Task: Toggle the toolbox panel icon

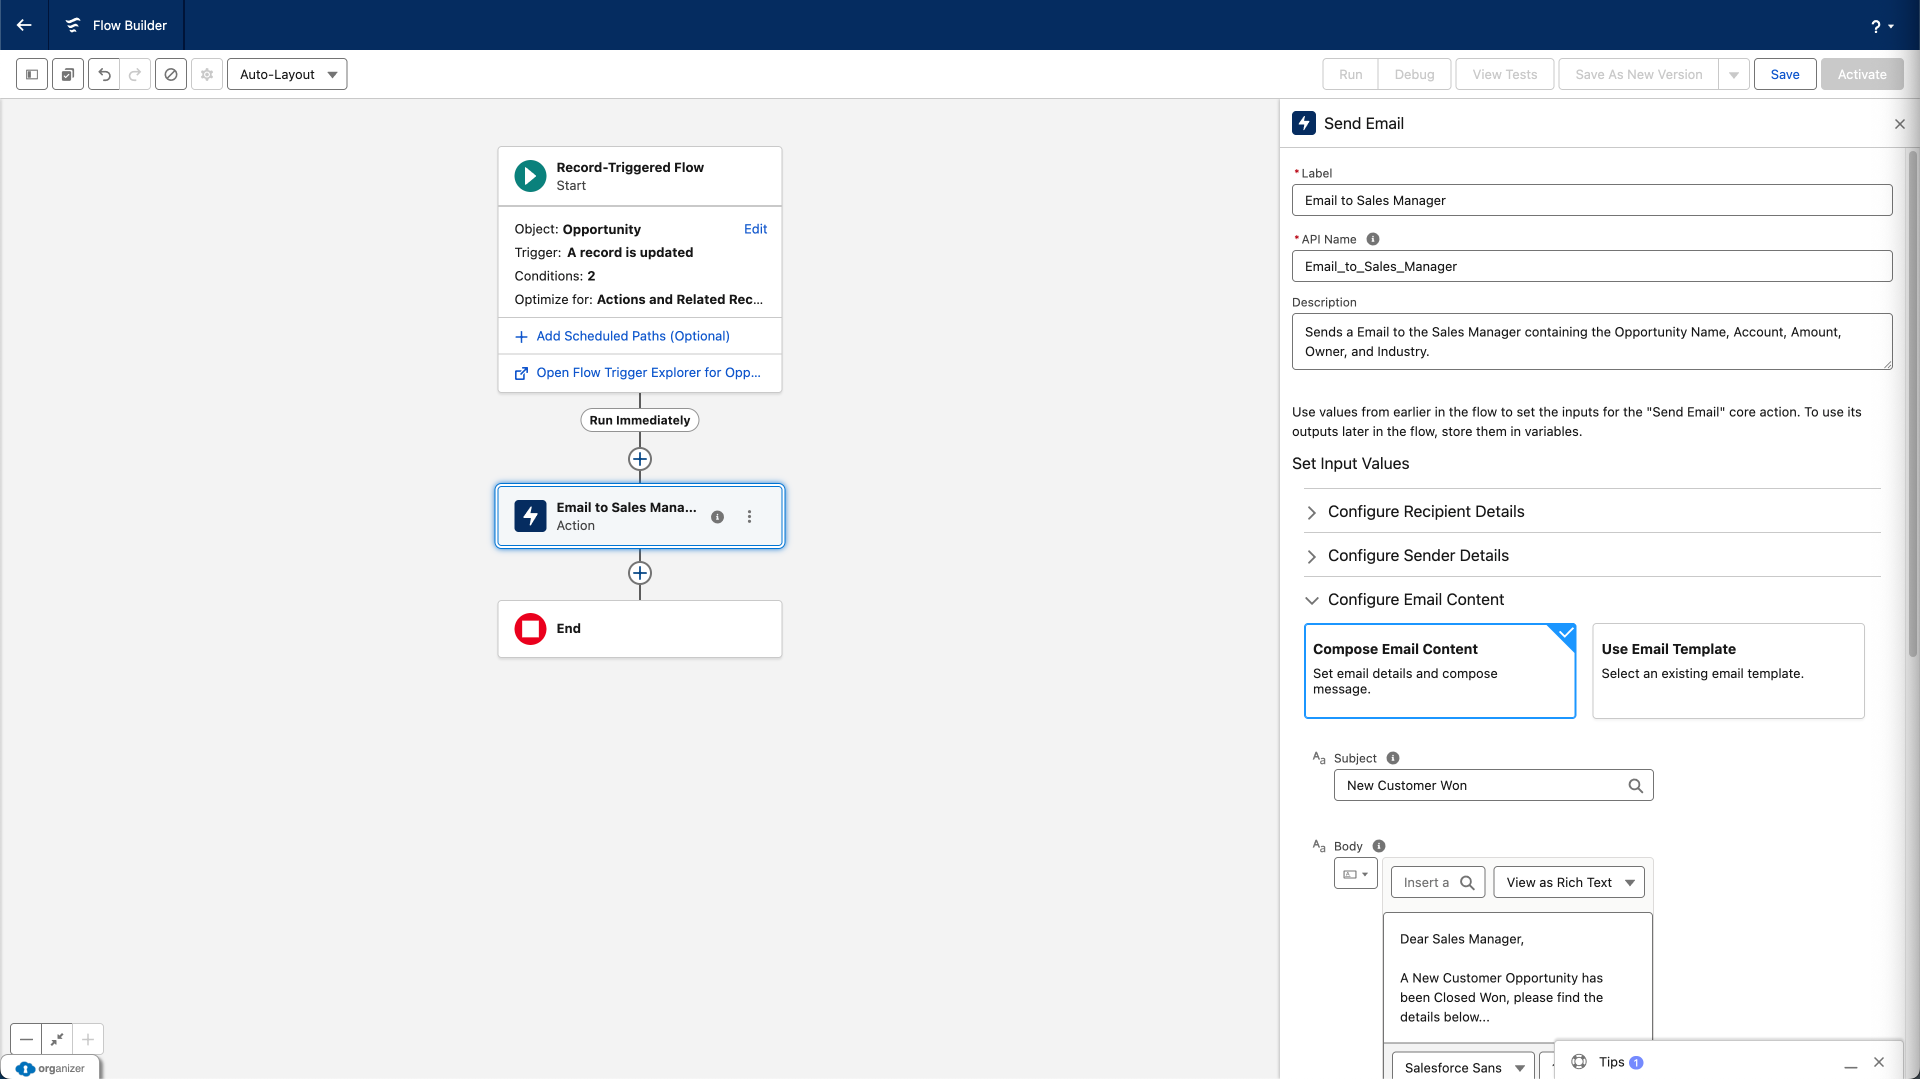Action: pos(32,74)
